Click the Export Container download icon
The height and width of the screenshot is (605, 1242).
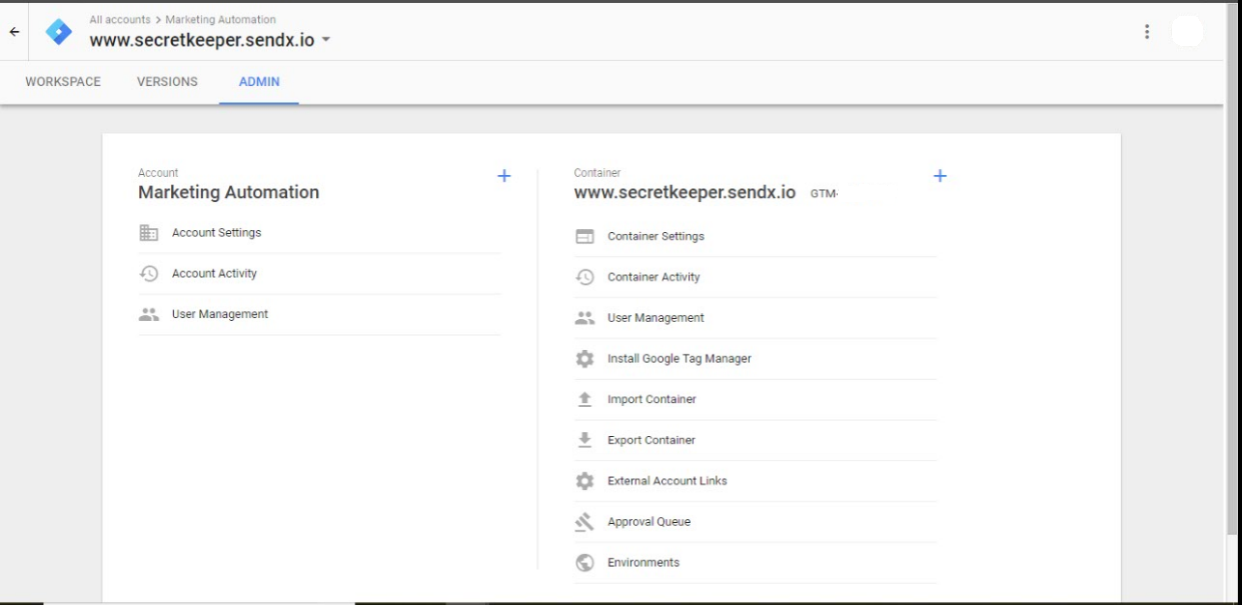click(x=585, y=440)
